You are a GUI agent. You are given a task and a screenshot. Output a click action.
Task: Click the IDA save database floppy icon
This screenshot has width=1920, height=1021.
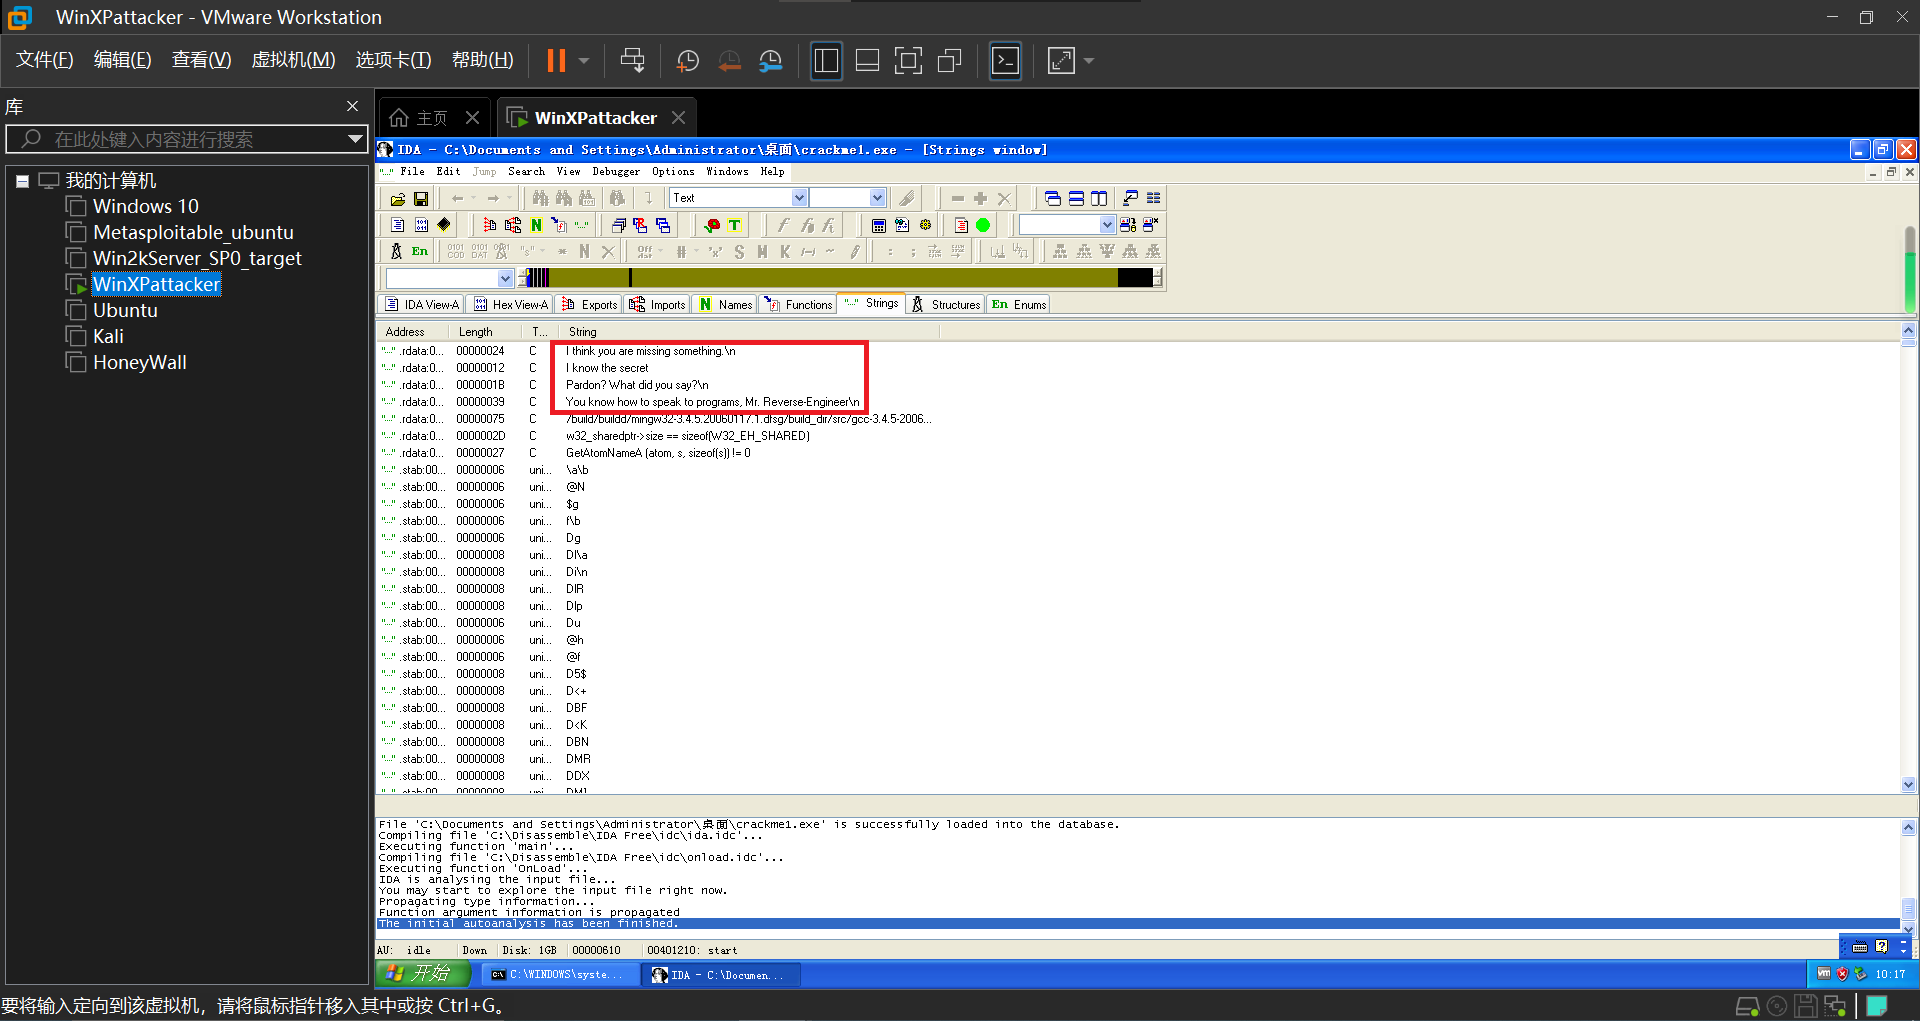[x=421, y=198]
